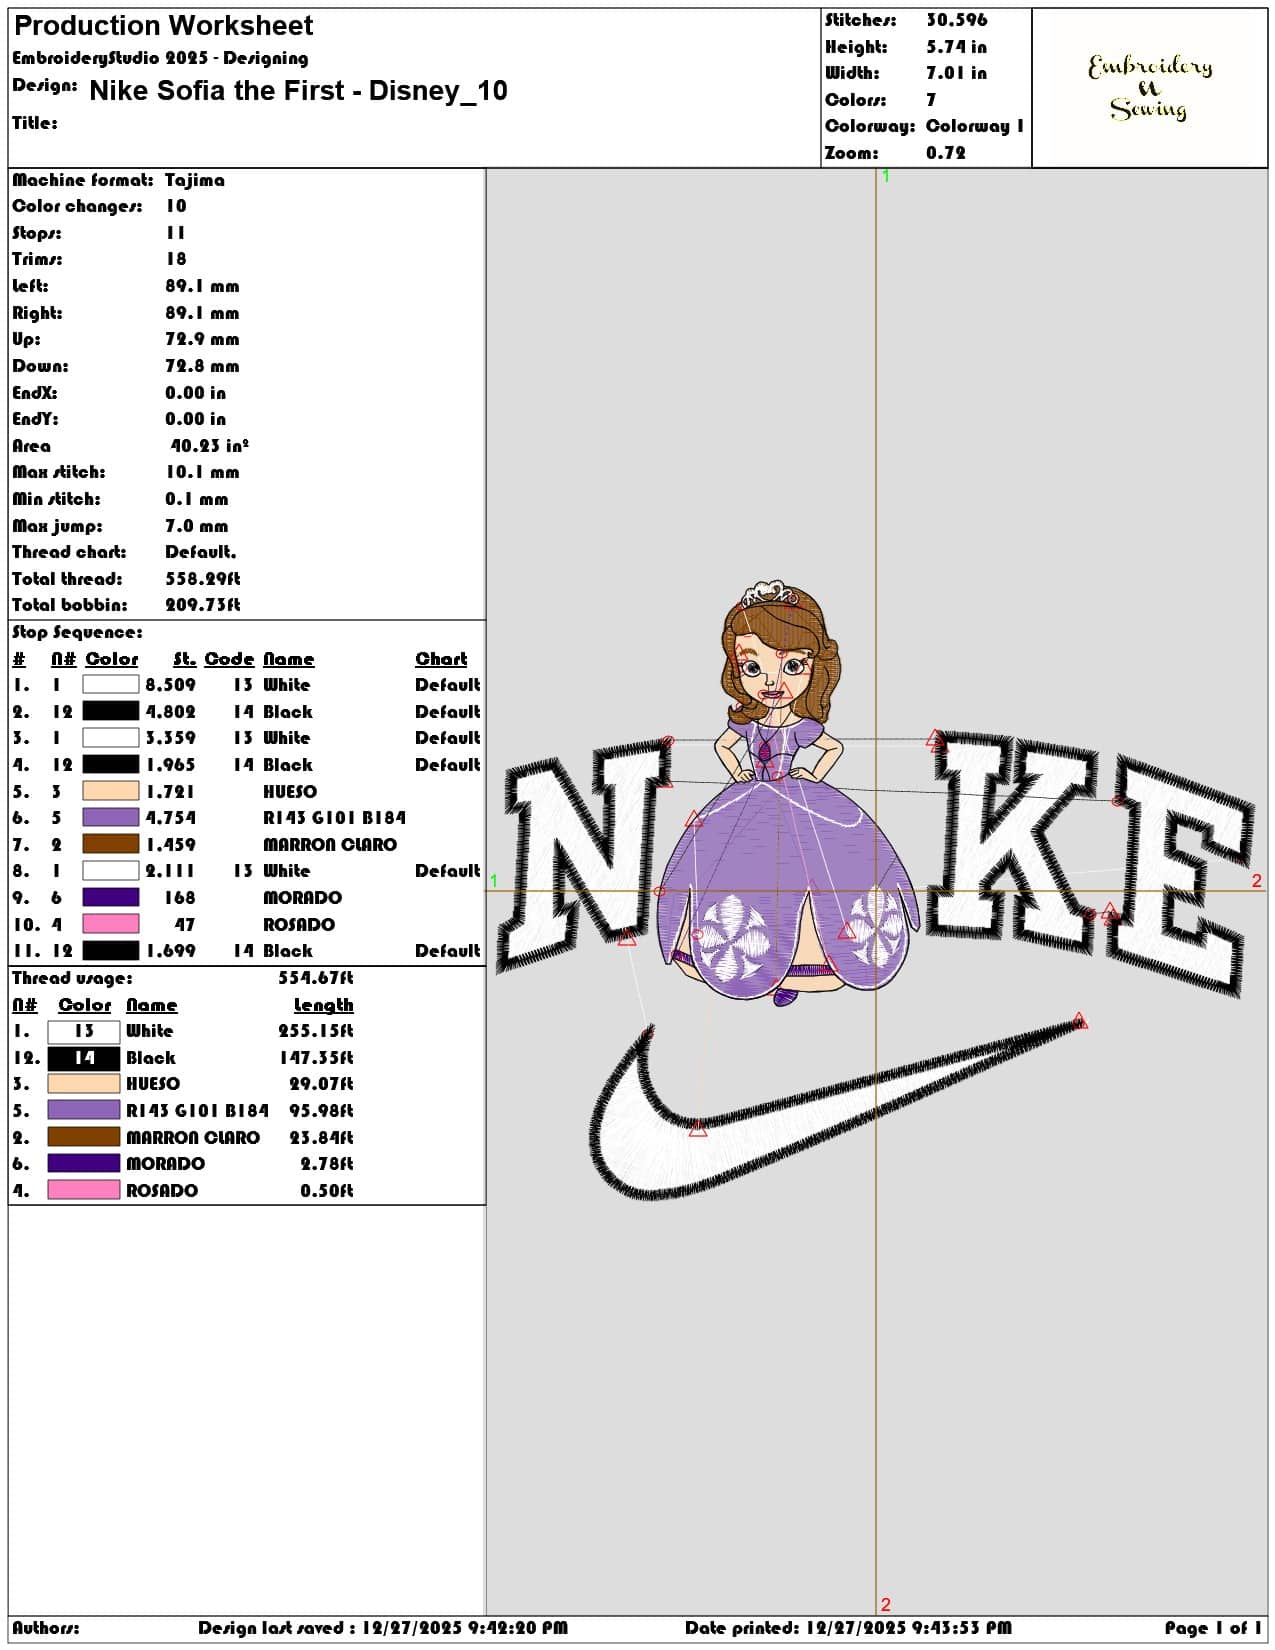The width and height of the screenshot is (1275, 1650).
Task: Click the Date printed timestamp in the footer
Action: 848,1628
